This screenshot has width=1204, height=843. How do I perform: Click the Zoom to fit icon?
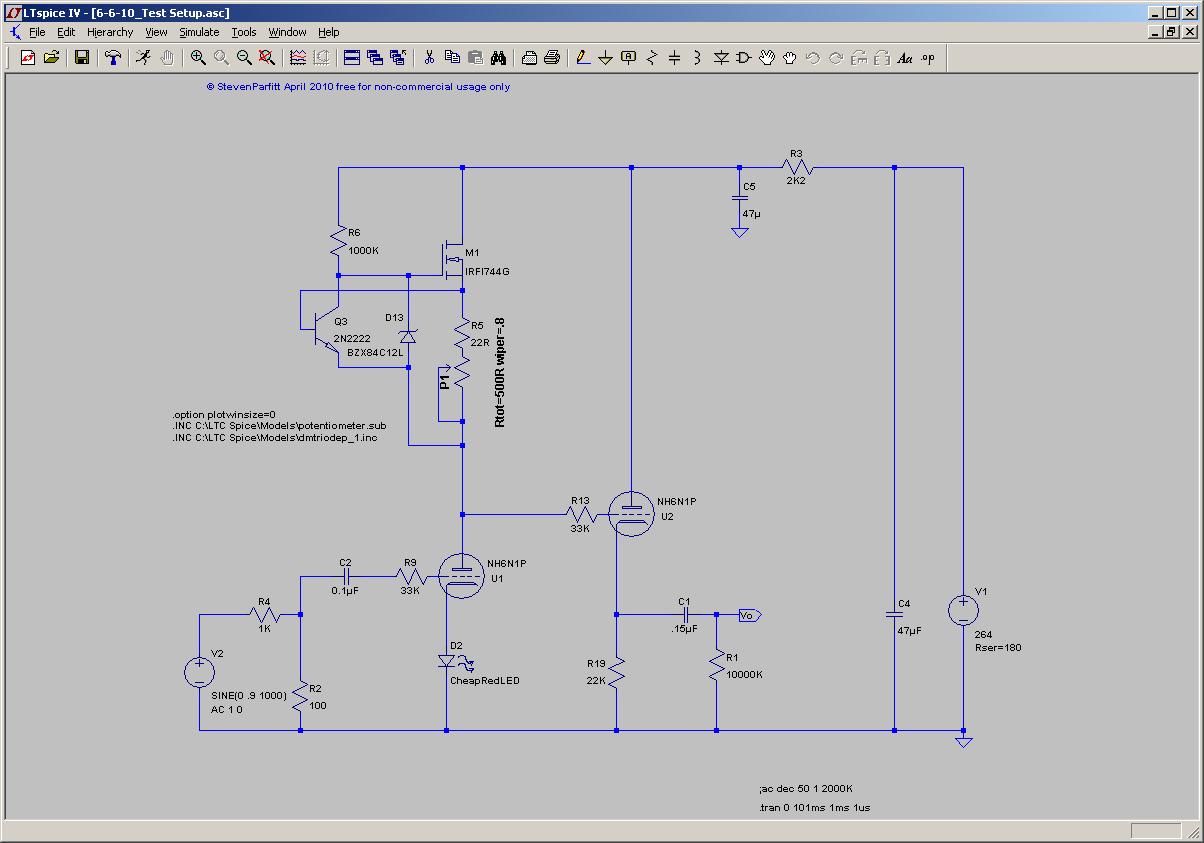pyautogui.click(x=267, y=58)
